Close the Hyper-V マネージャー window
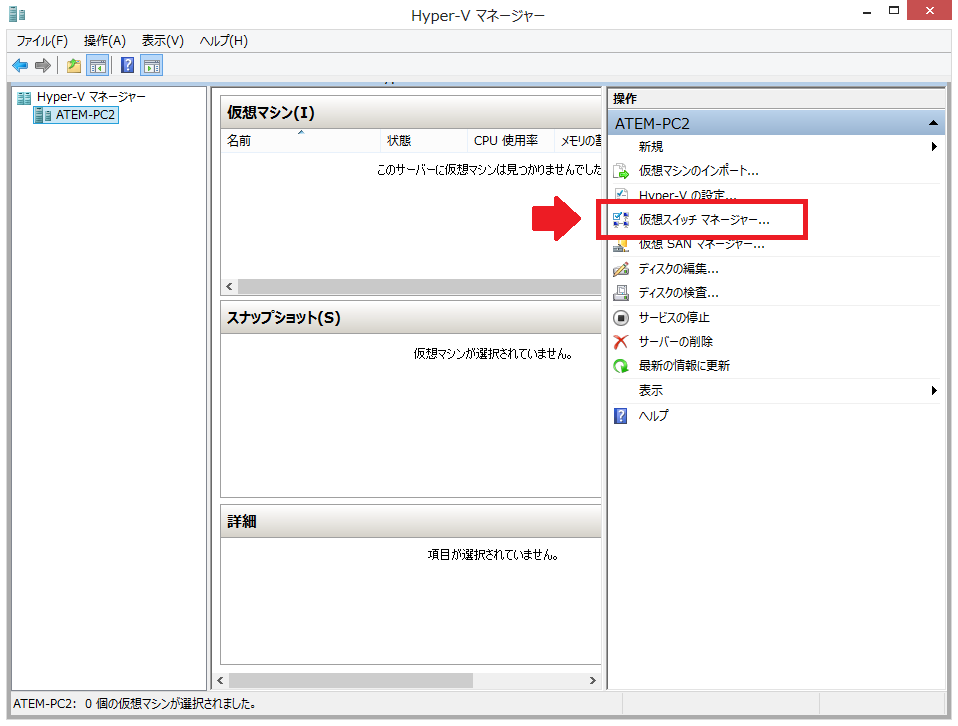This screenshot has width=958, height=726. [929, 10]
